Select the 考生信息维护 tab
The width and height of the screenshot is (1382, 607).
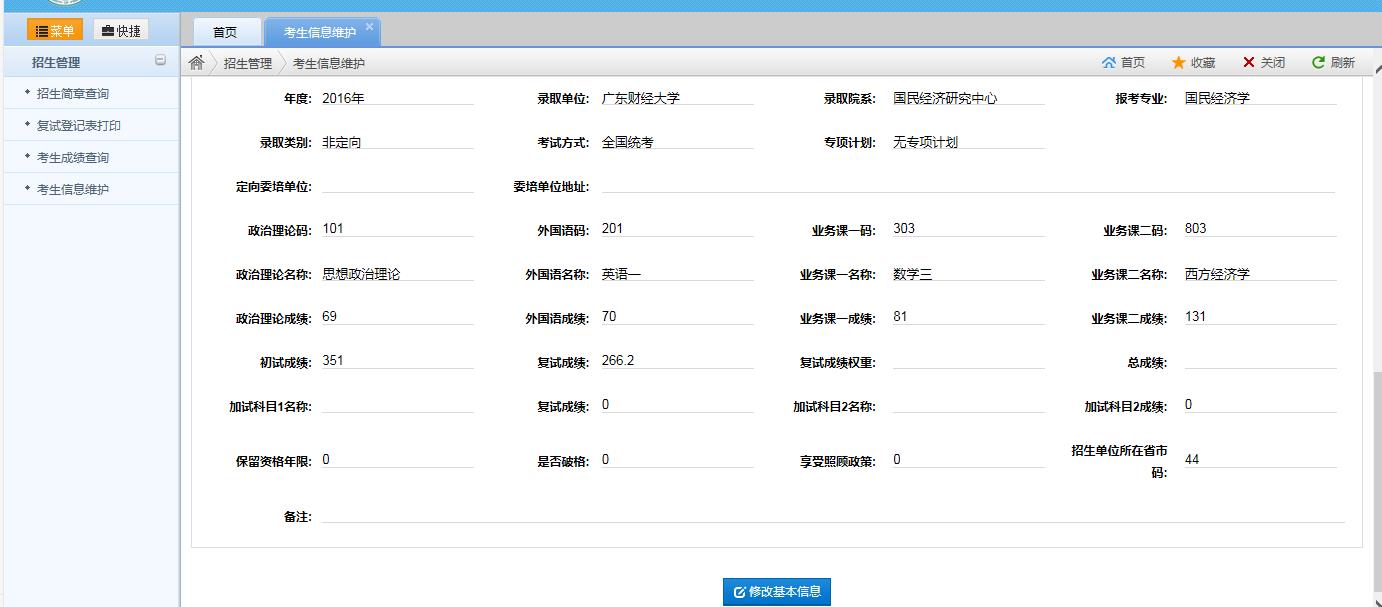coord(319,32)
